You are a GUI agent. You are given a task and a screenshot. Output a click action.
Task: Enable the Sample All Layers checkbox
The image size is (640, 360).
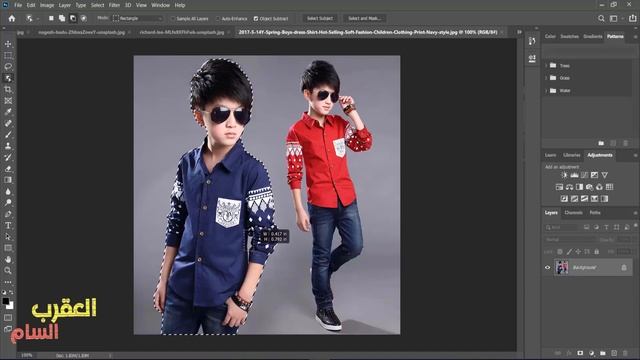pyautogui.click(x=173, y=18)
